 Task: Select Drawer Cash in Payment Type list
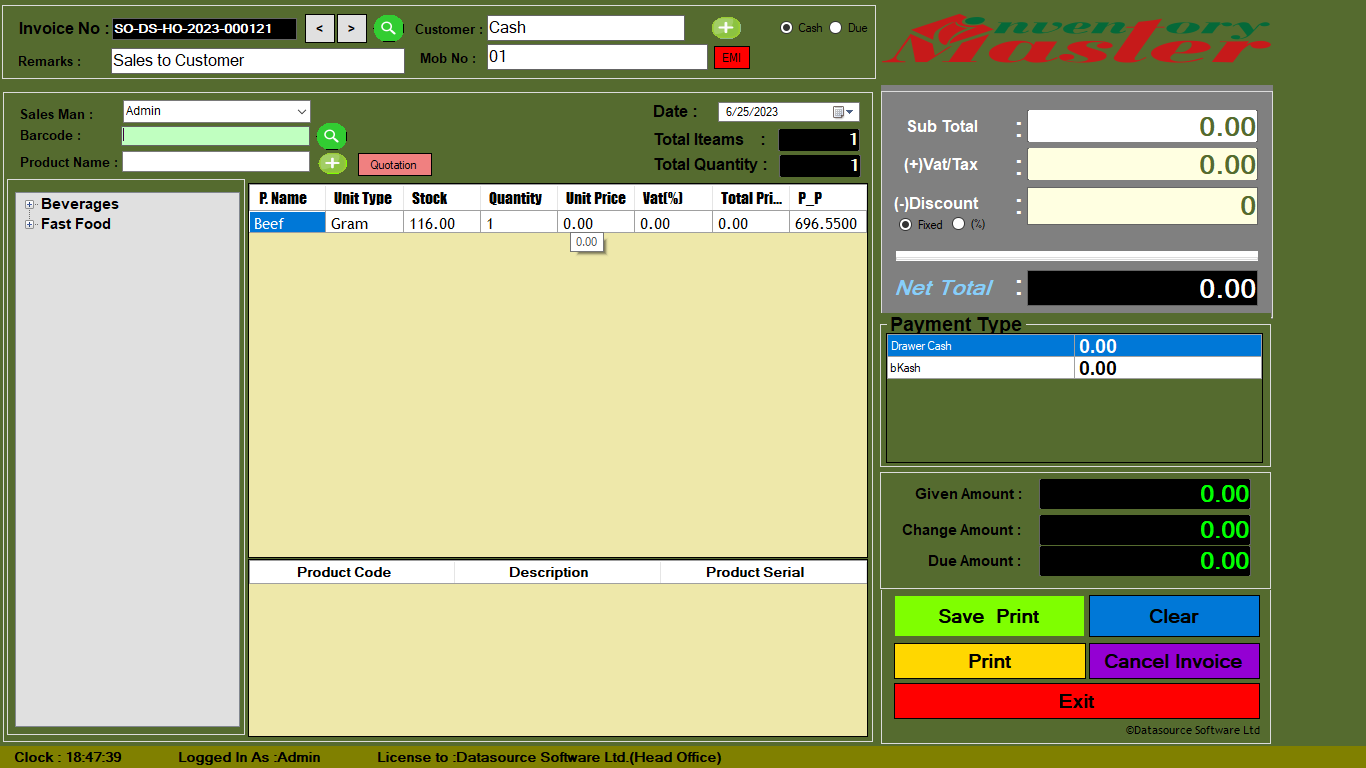pyautogui.click(x=980, y=345)
